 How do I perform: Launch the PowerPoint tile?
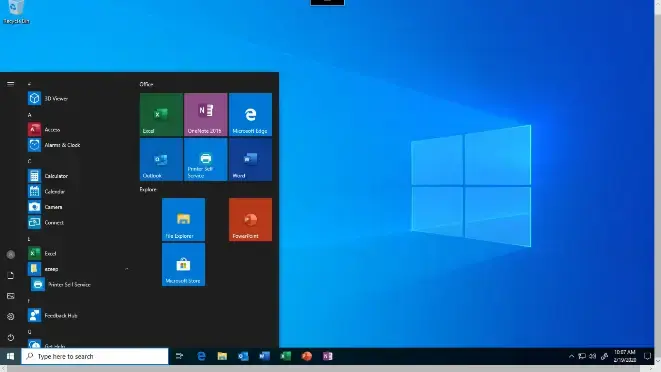pyautogui.click(x=250, y=220)
